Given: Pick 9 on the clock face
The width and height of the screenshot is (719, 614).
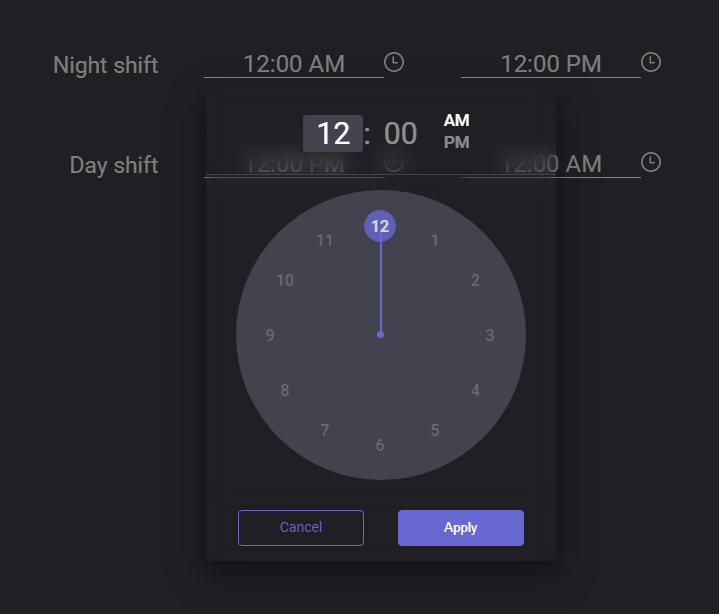Looking at the screenshot, I should coord(270,335).
